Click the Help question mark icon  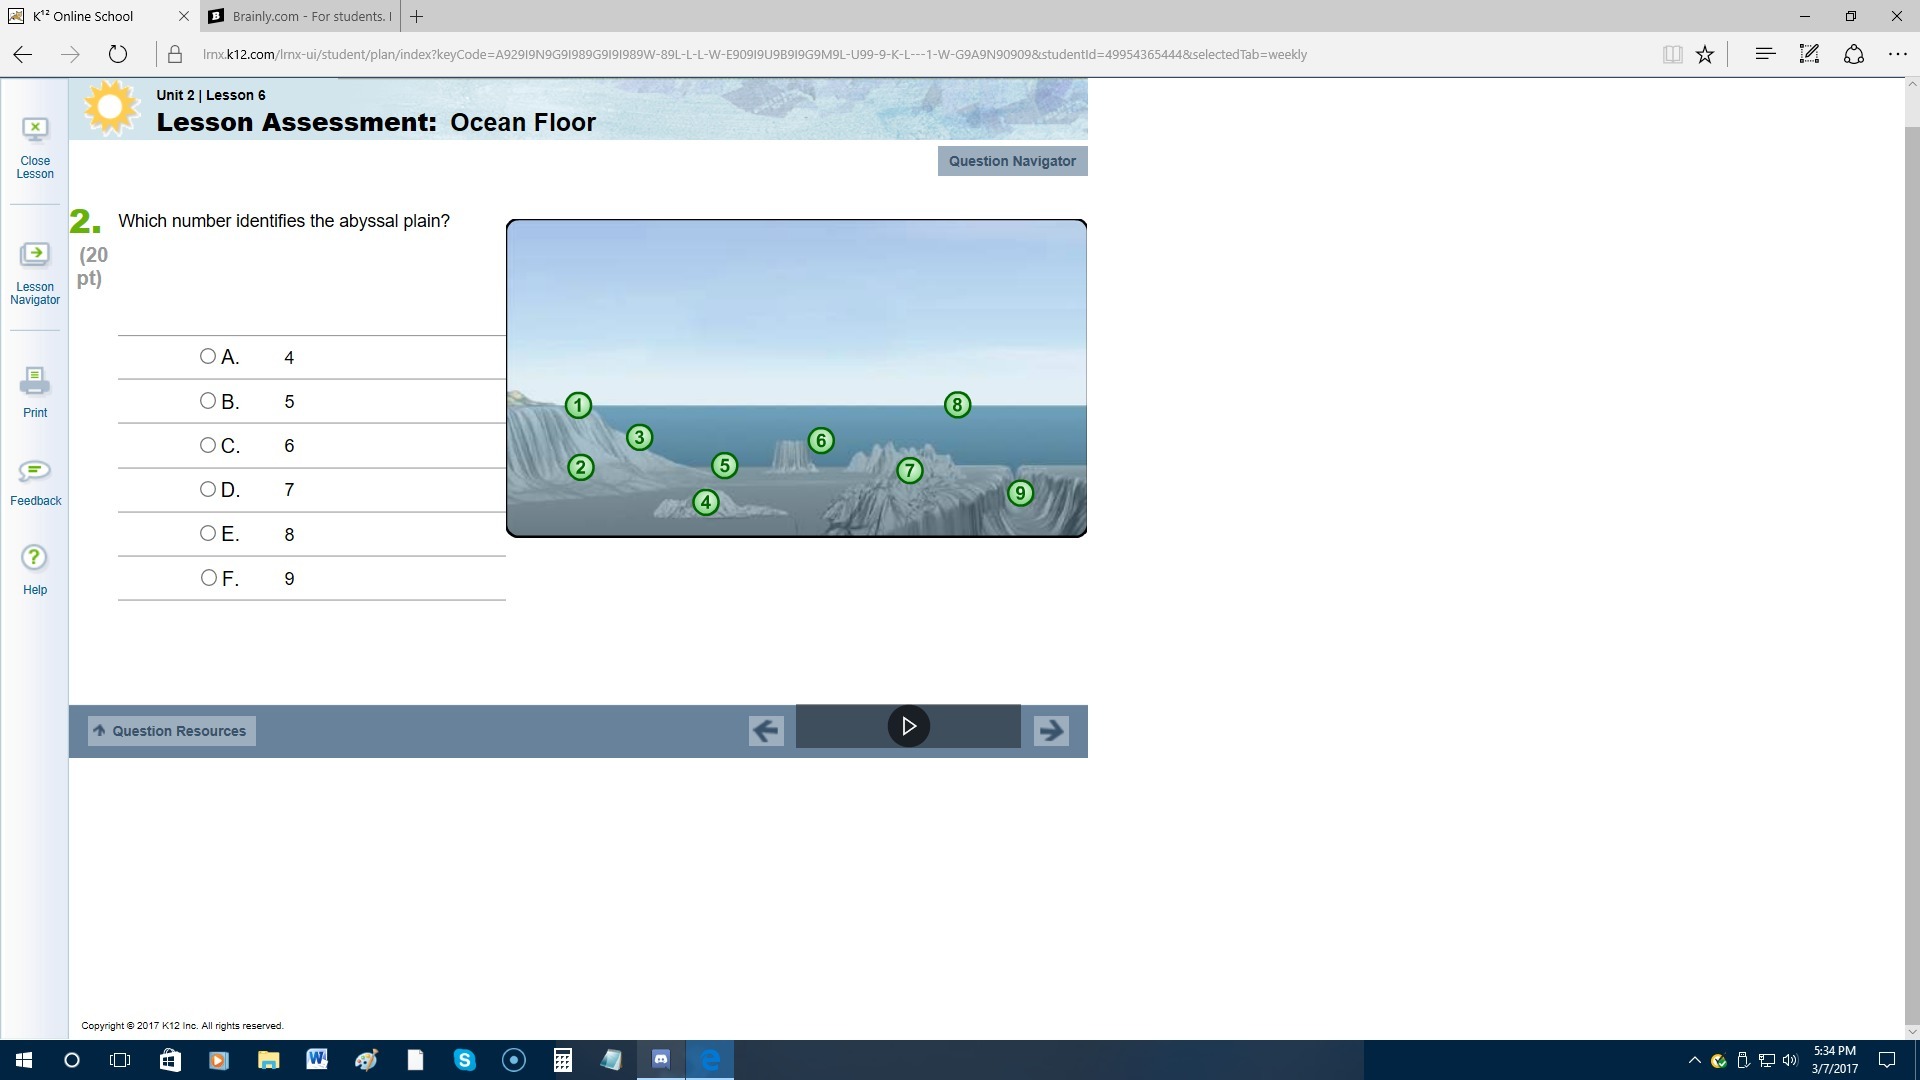tap(35, 558)
